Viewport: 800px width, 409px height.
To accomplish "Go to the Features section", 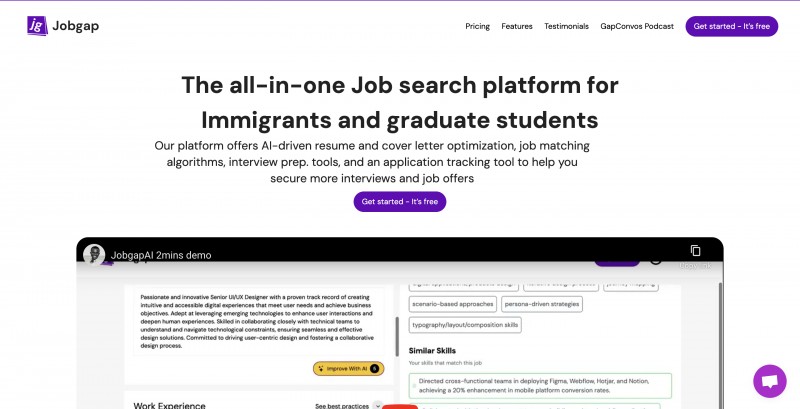I will point(517,26).
